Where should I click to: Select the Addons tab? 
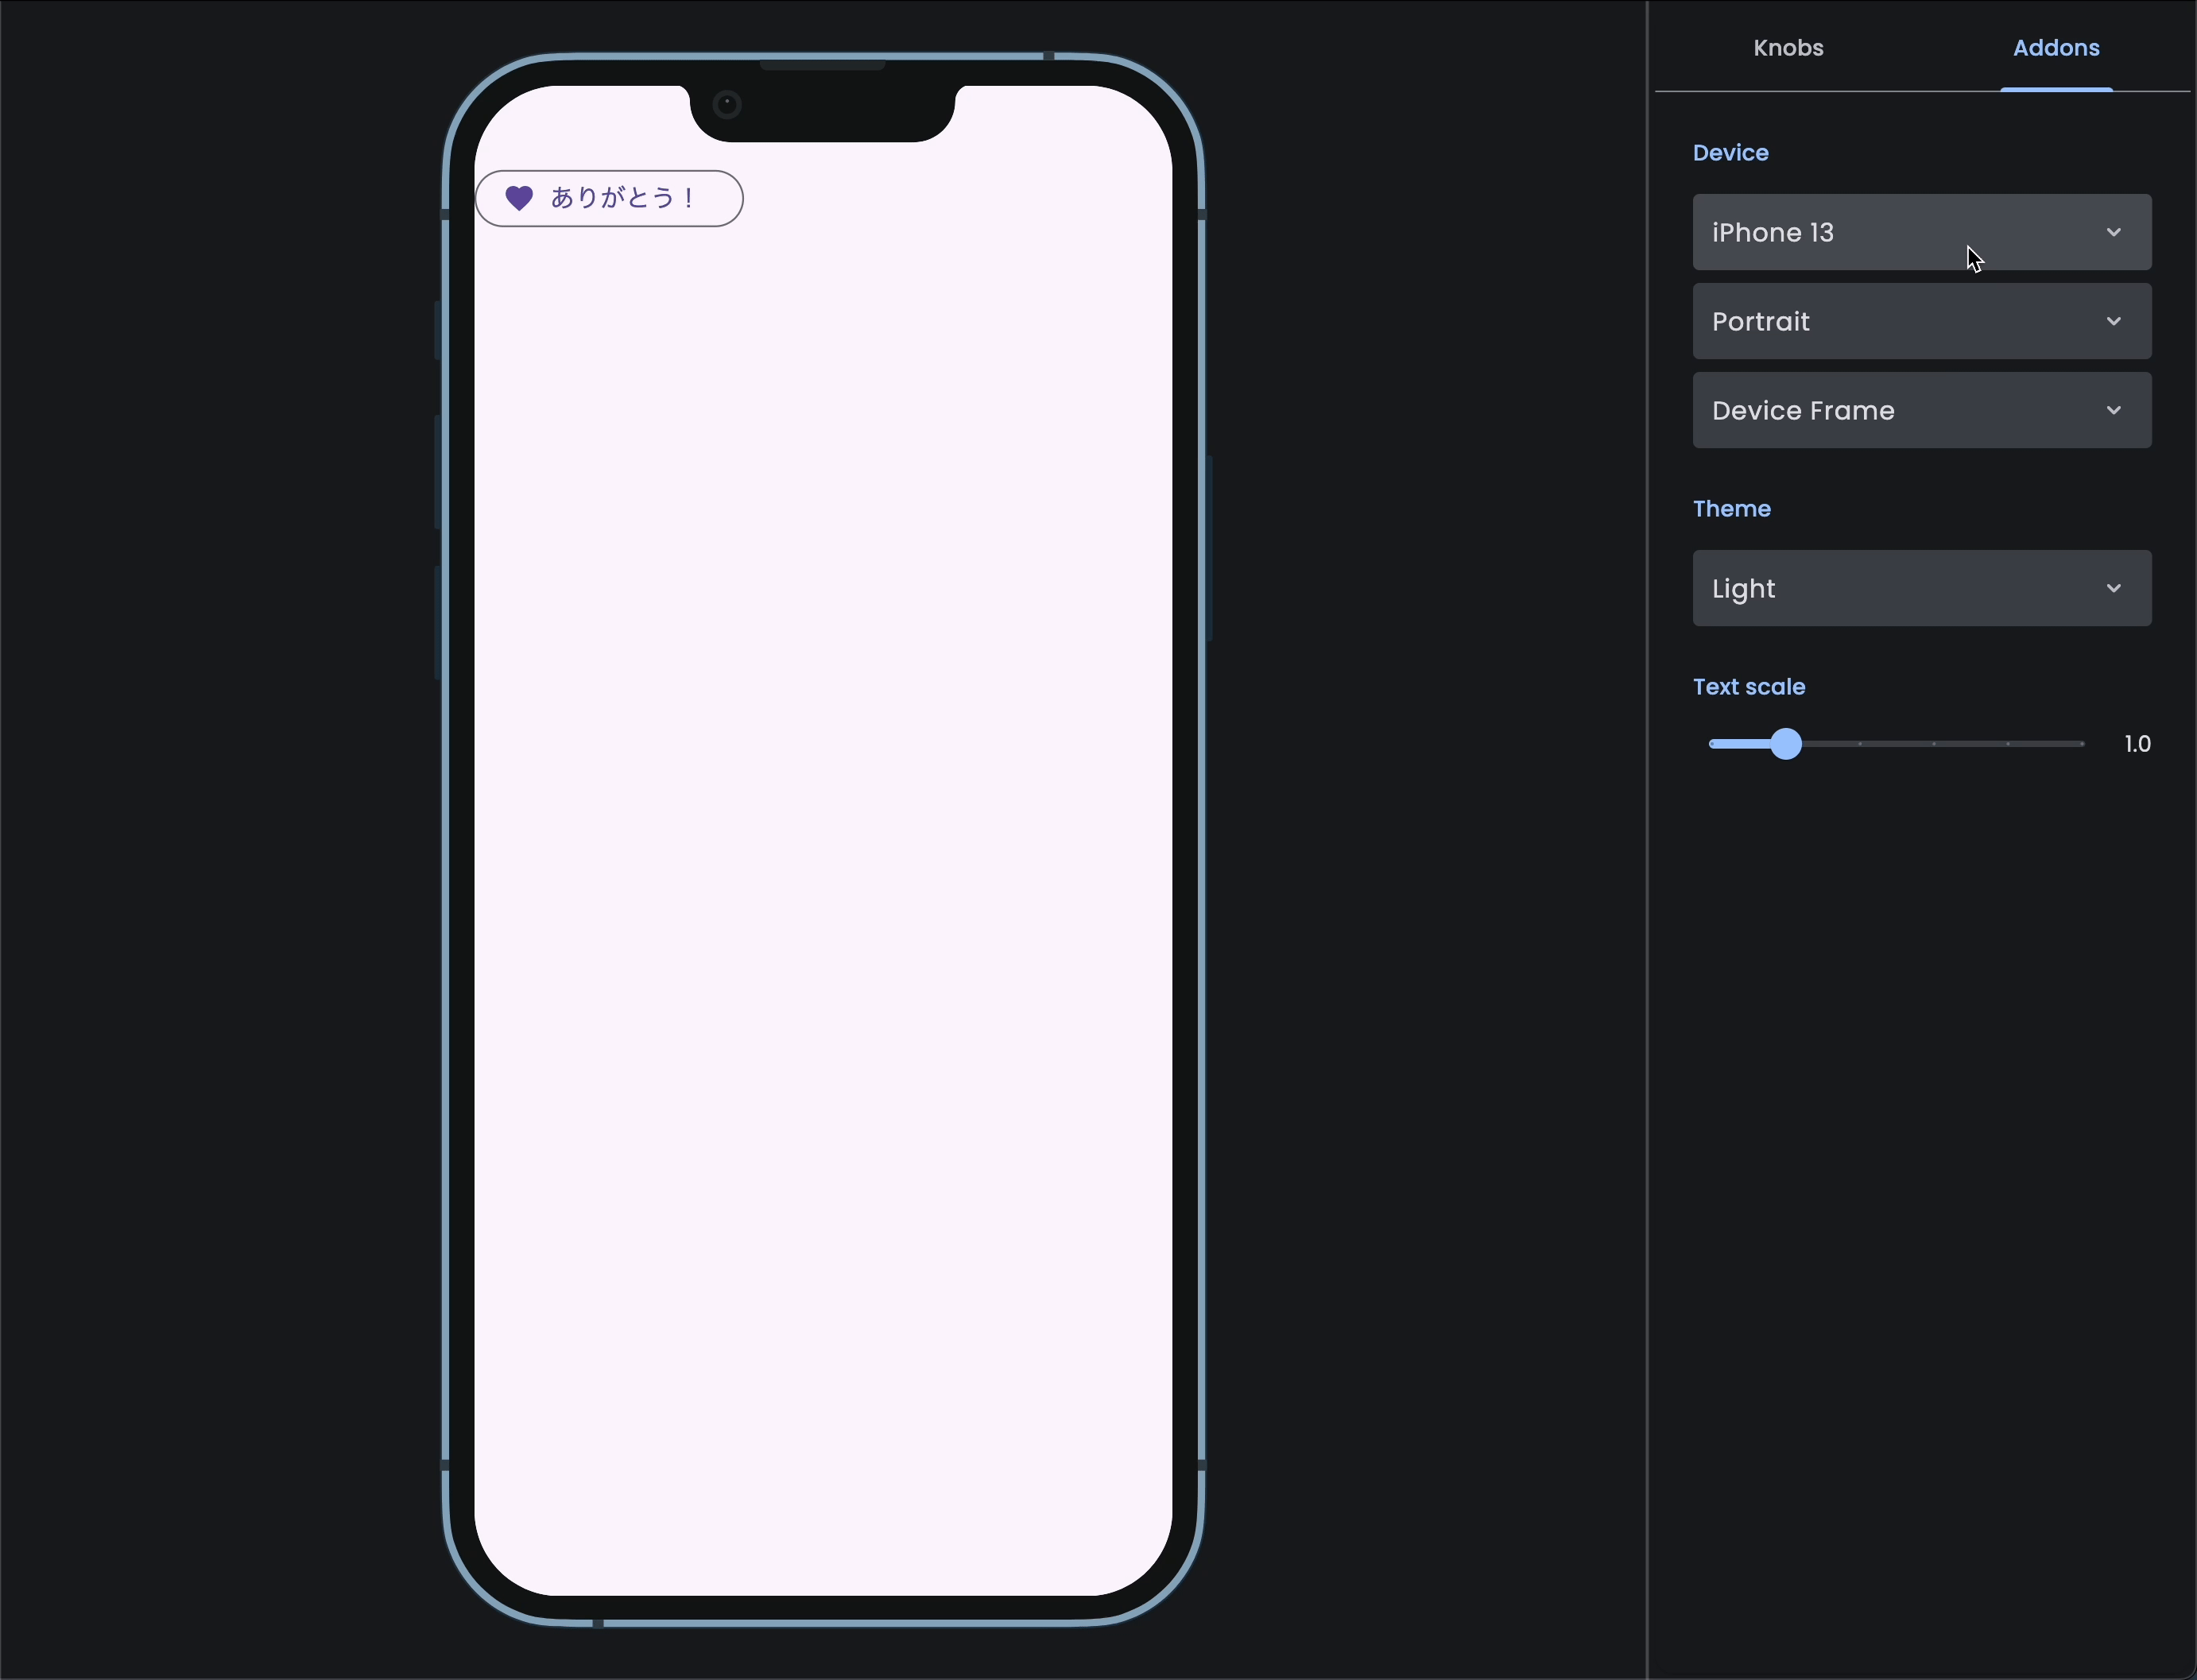point(2056,47)
